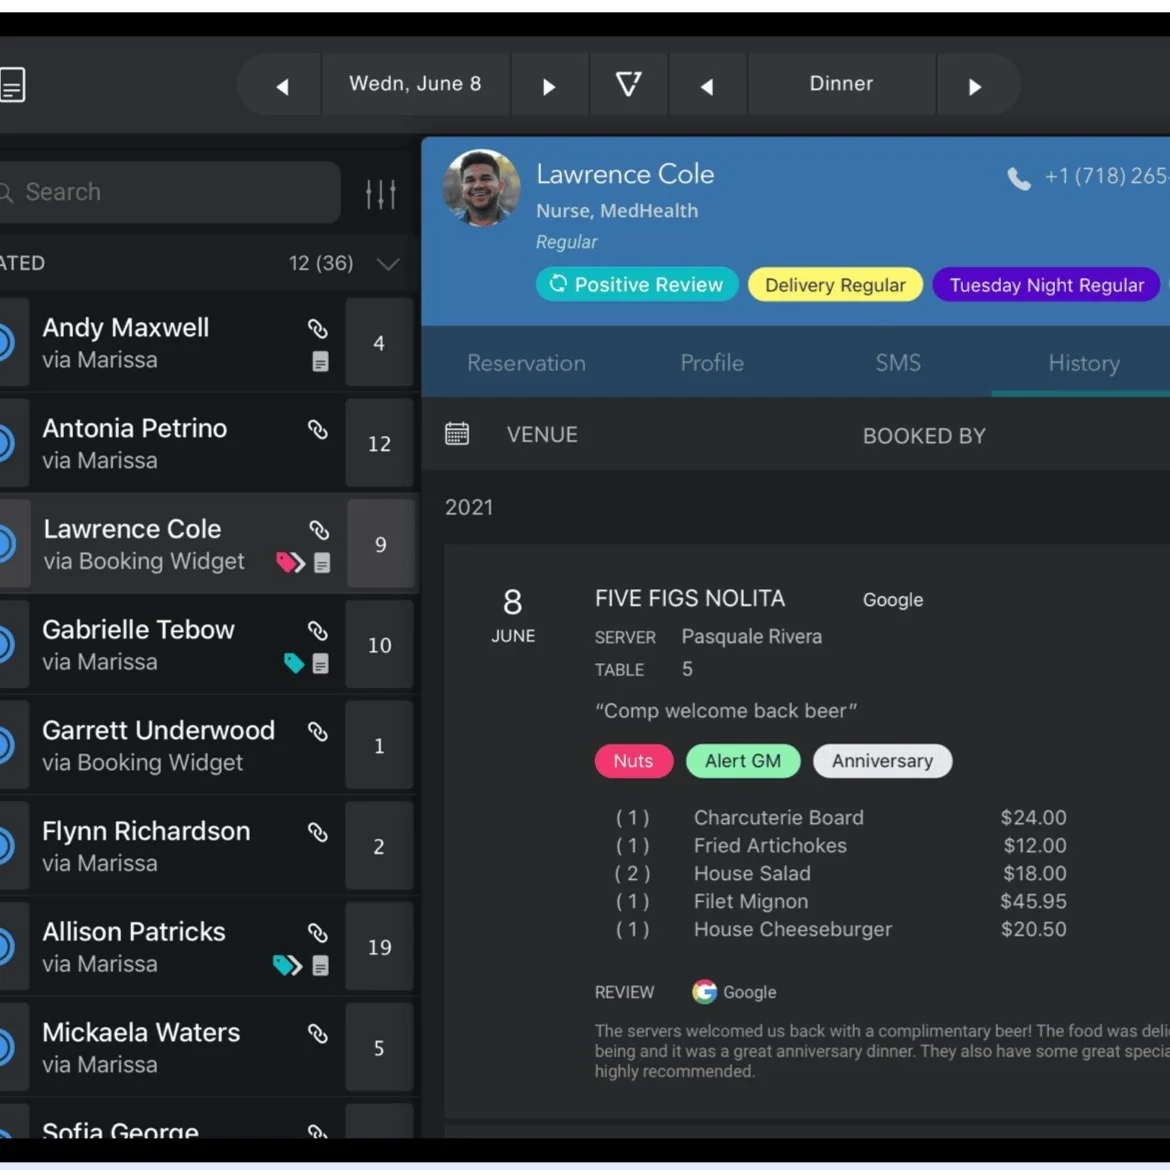Switch to the Profile tab
This screenshot has height=1170, width=1170.
click(711, 363)
